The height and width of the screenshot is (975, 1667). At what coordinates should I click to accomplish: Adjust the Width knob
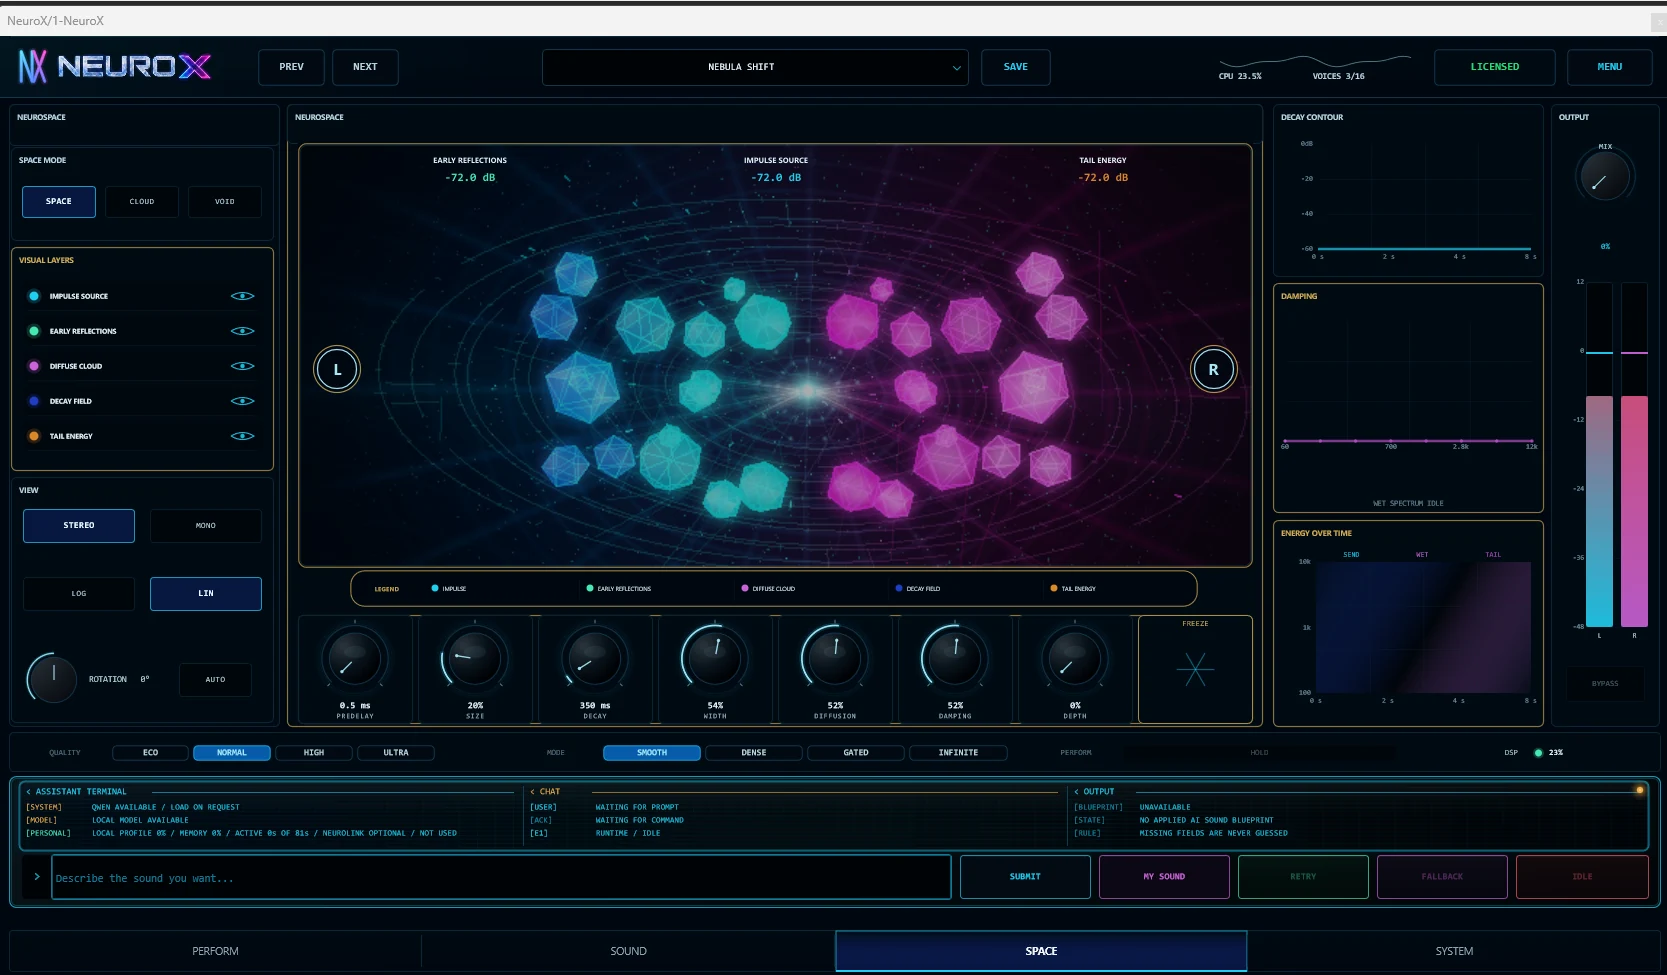click(x=715, y=660)
